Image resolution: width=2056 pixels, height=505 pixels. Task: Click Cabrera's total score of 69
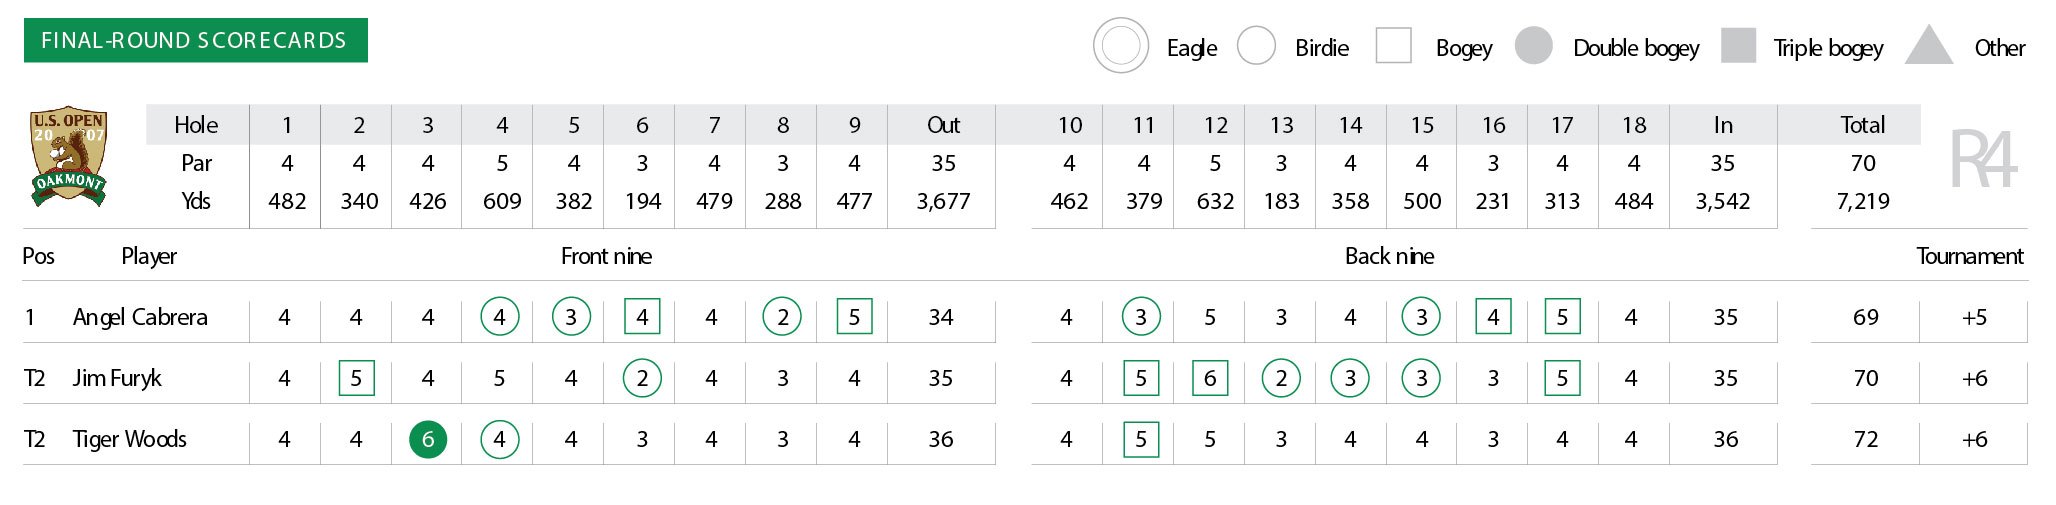point(1865,317)
